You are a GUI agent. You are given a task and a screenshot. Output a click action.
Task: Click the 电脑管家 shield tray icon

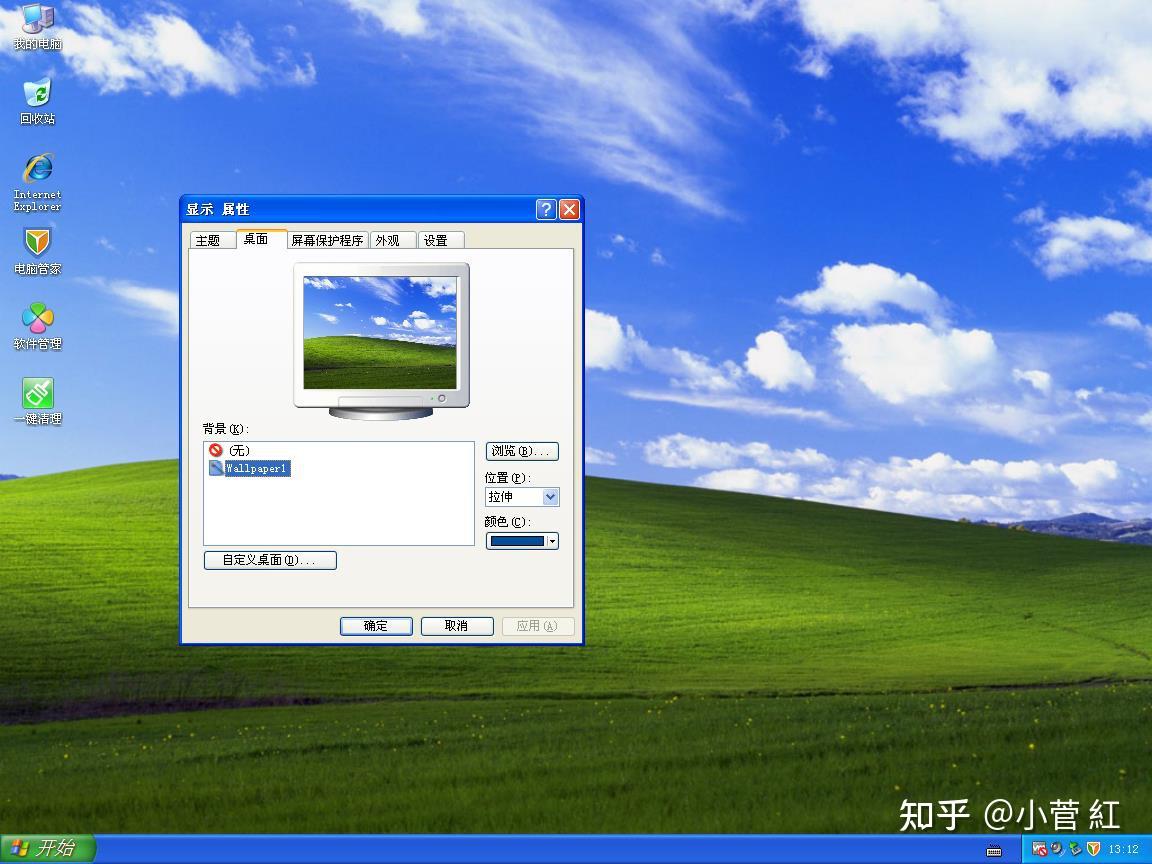pos(1093,849)
